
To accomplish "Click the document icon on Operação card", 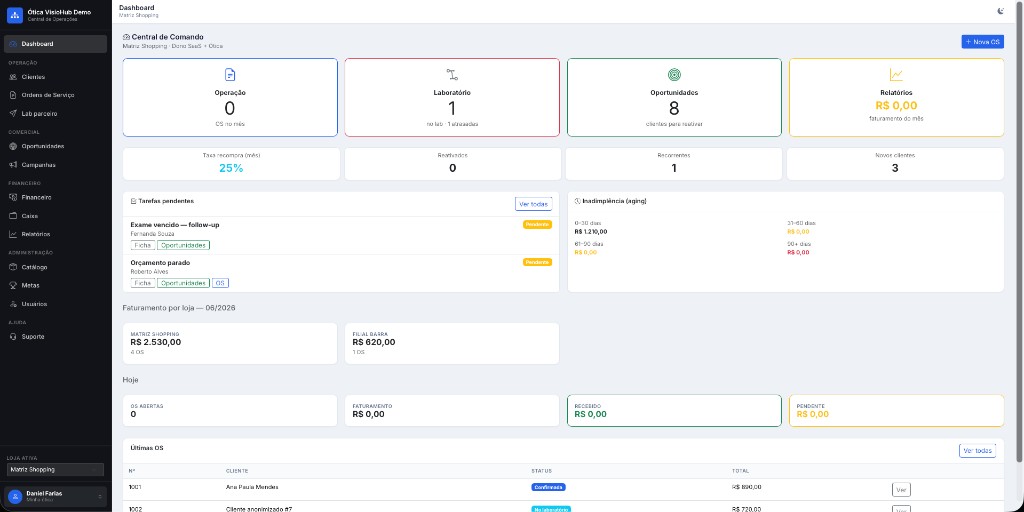I will 230,74.
